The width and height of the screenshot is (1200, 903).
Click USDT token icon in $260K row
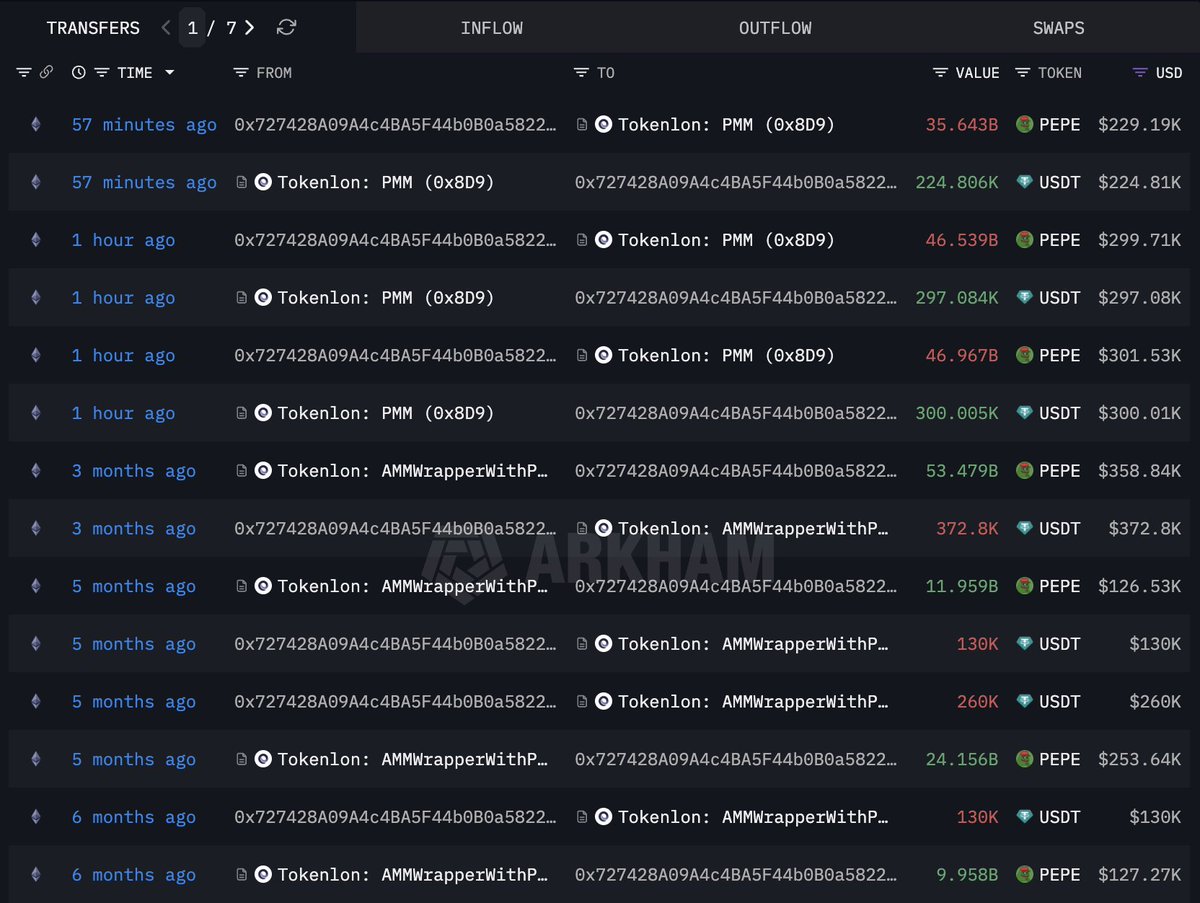click(1024, 702)
